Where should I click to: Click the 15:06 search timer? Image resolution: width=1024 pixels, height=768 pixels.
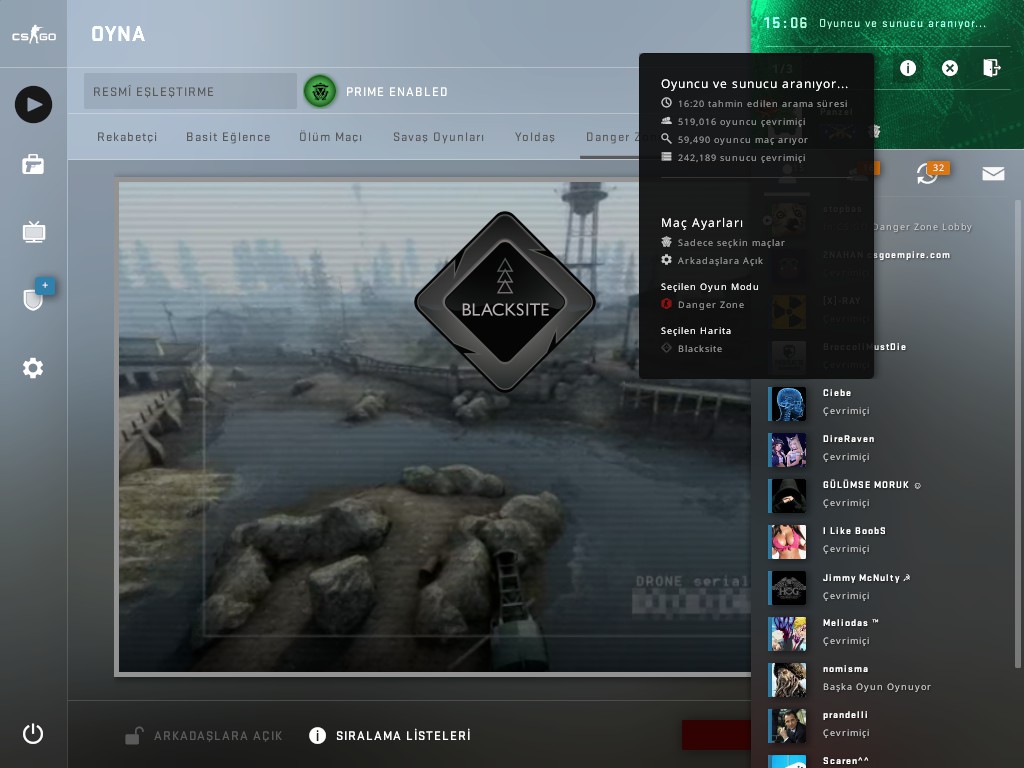[x=785, y=24]
